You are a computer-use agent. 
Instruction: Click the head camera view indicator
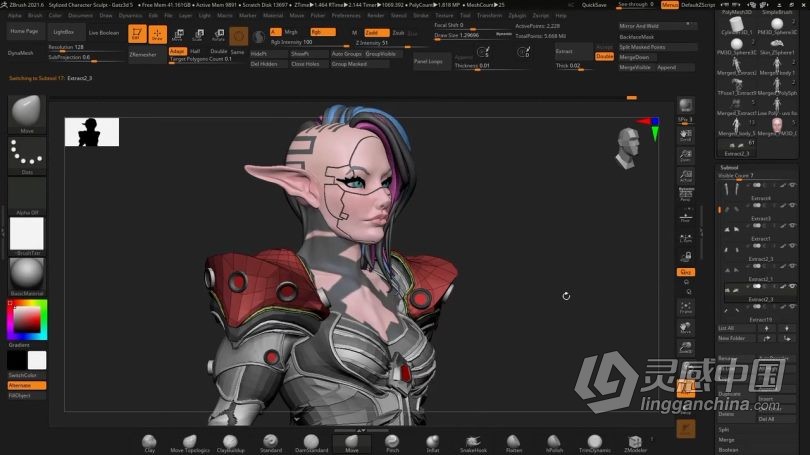point(628,148)
